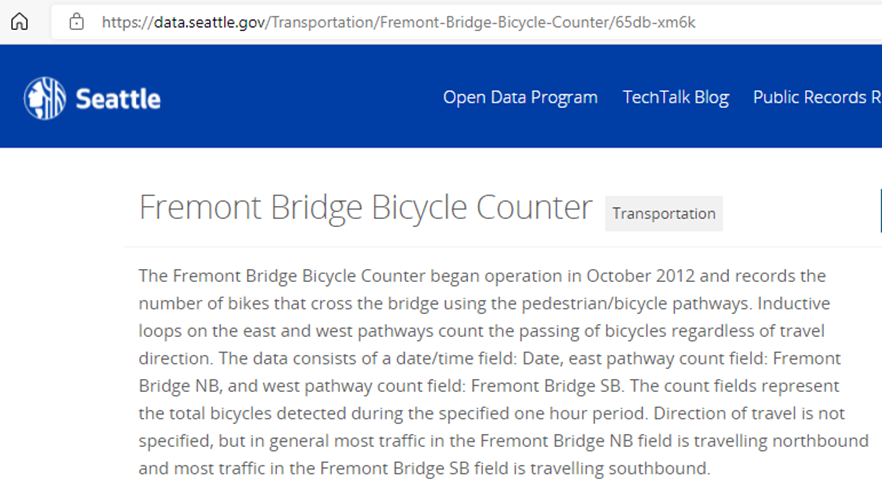Click the site security lock icon
The width and height of the screenshot is (882, 488).
click(75, 22)
